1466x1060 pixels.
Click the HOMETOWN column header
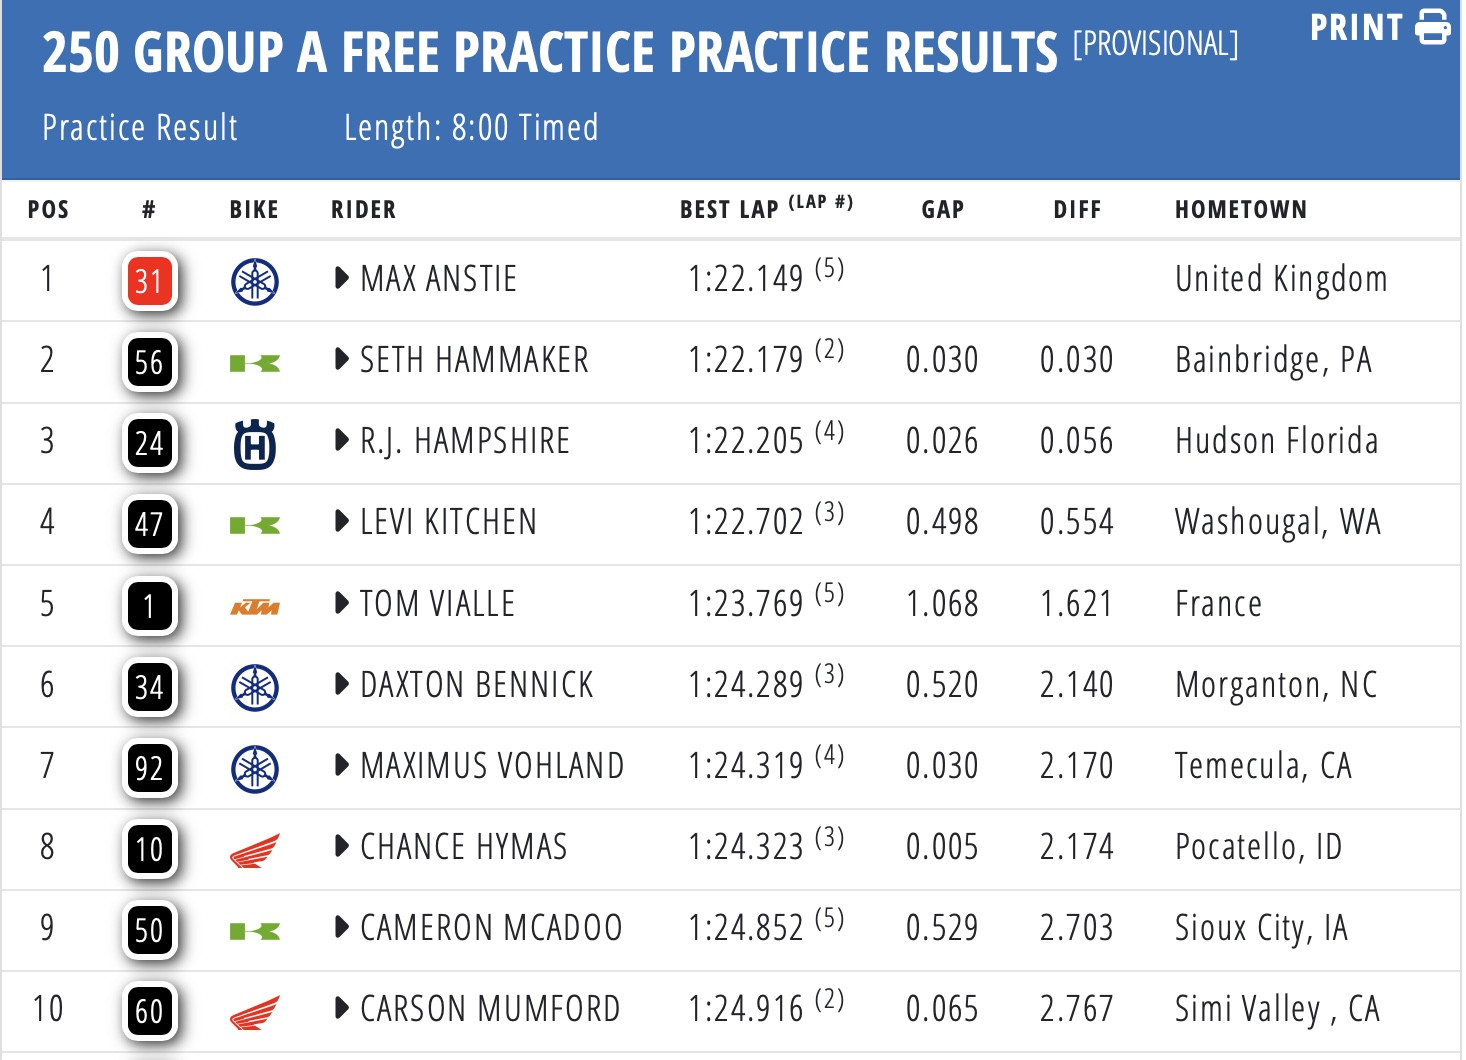point(1240,209)
